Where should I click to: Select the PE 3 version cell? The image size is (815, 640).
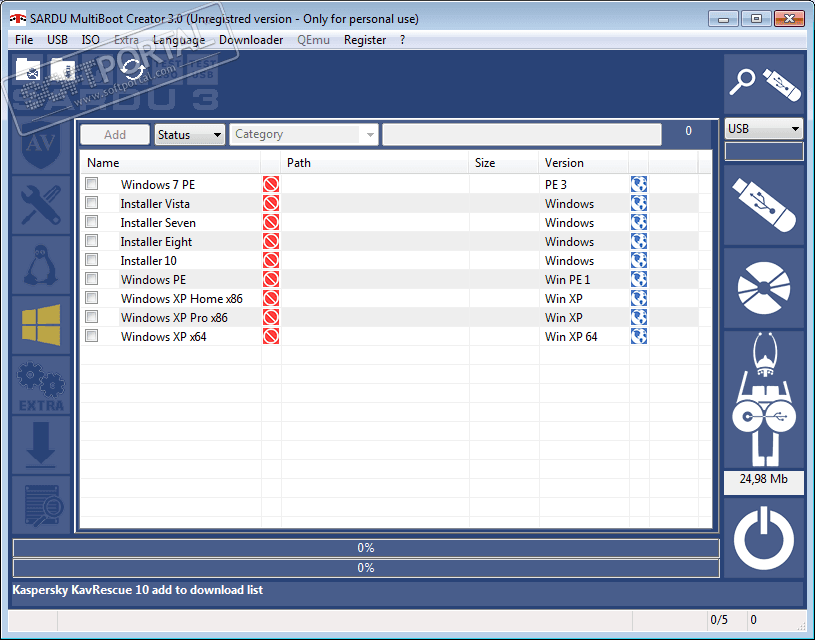pyautogui.click(x=556, y=185)
